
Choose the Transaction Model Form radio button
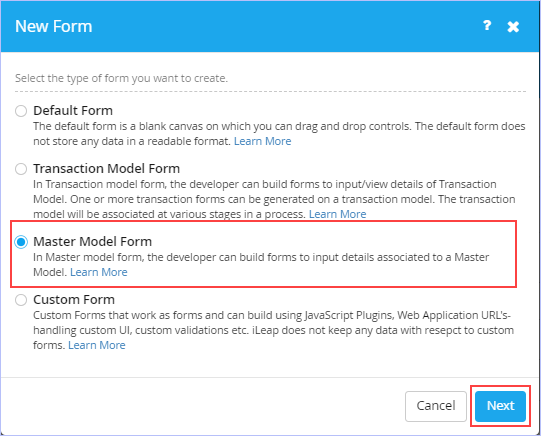(x=21, y=169)
